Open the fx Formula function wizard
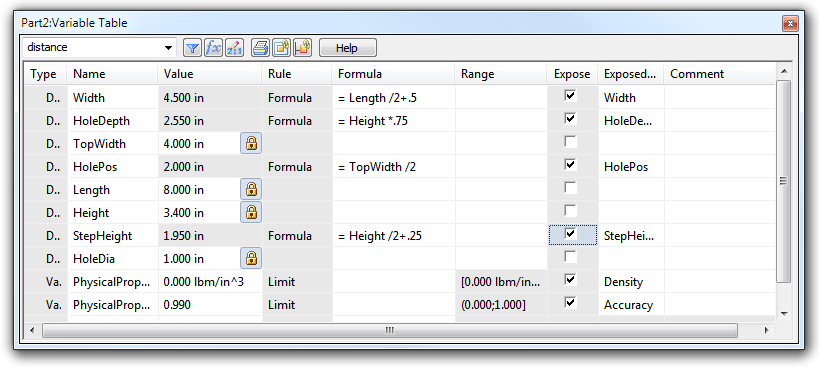The image size is (819, 368). click(213, 48)
